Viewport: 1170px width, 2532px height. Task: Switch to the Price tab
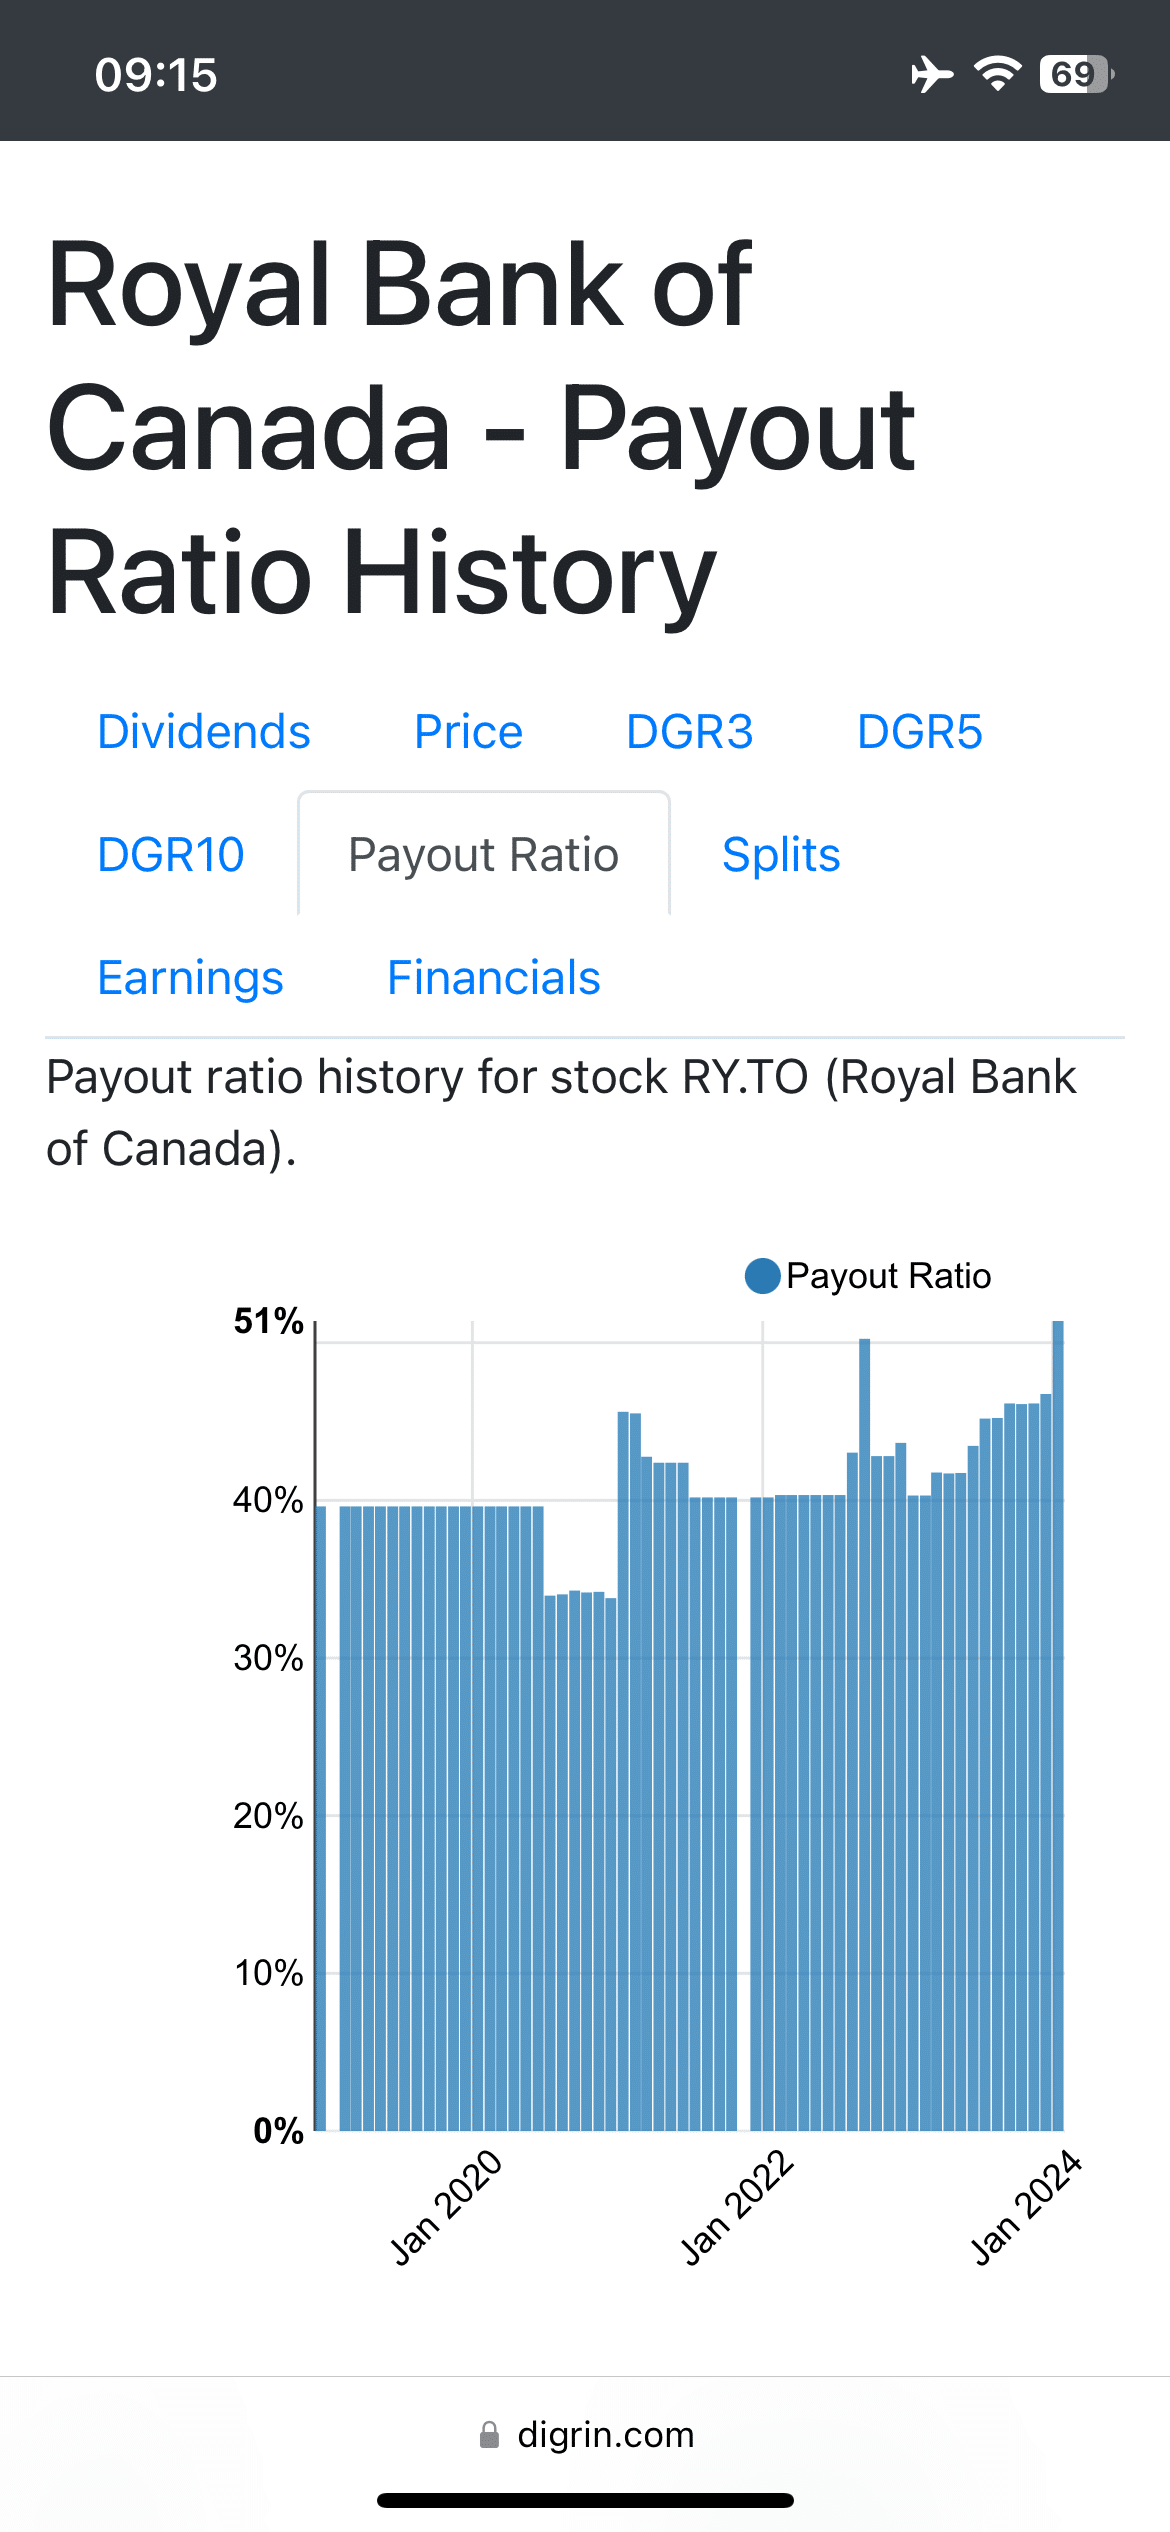tap(468, 732)
